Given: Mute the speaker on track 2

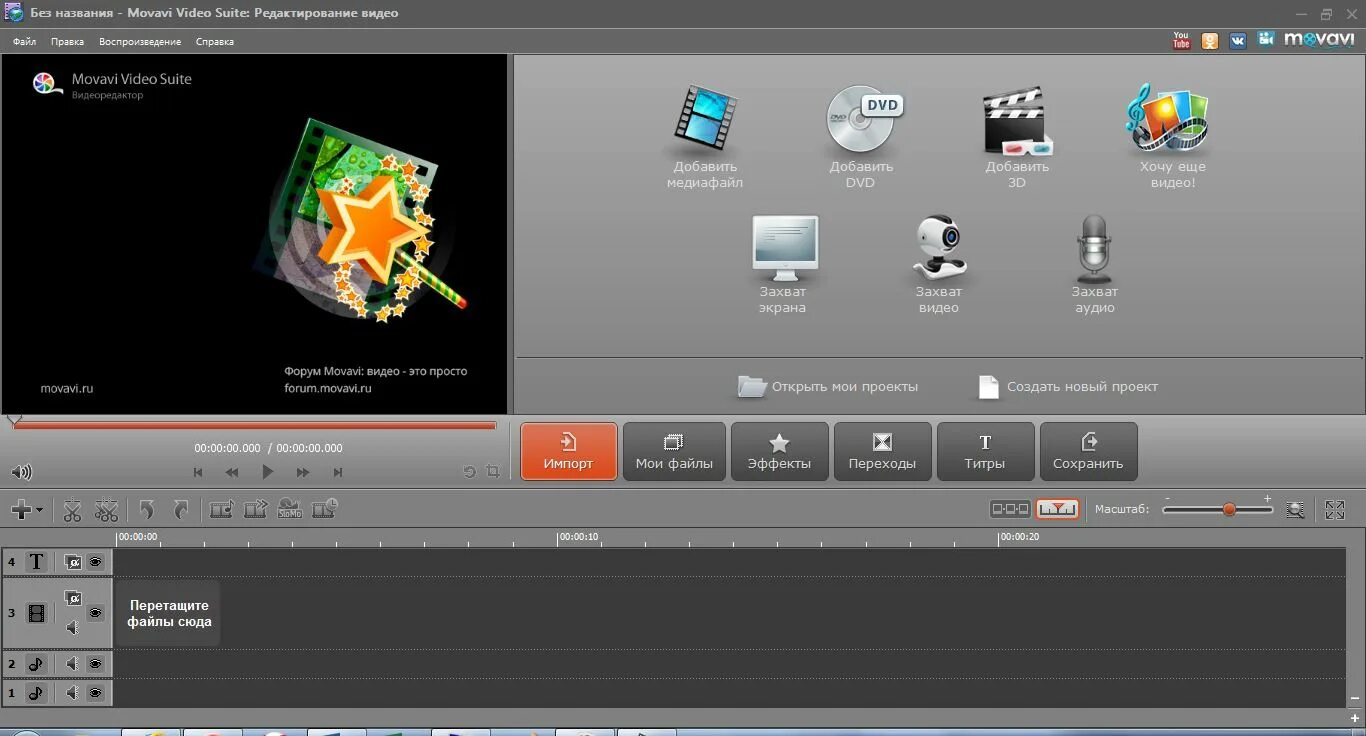Looking at the screenshot, I should click(72, 664).
